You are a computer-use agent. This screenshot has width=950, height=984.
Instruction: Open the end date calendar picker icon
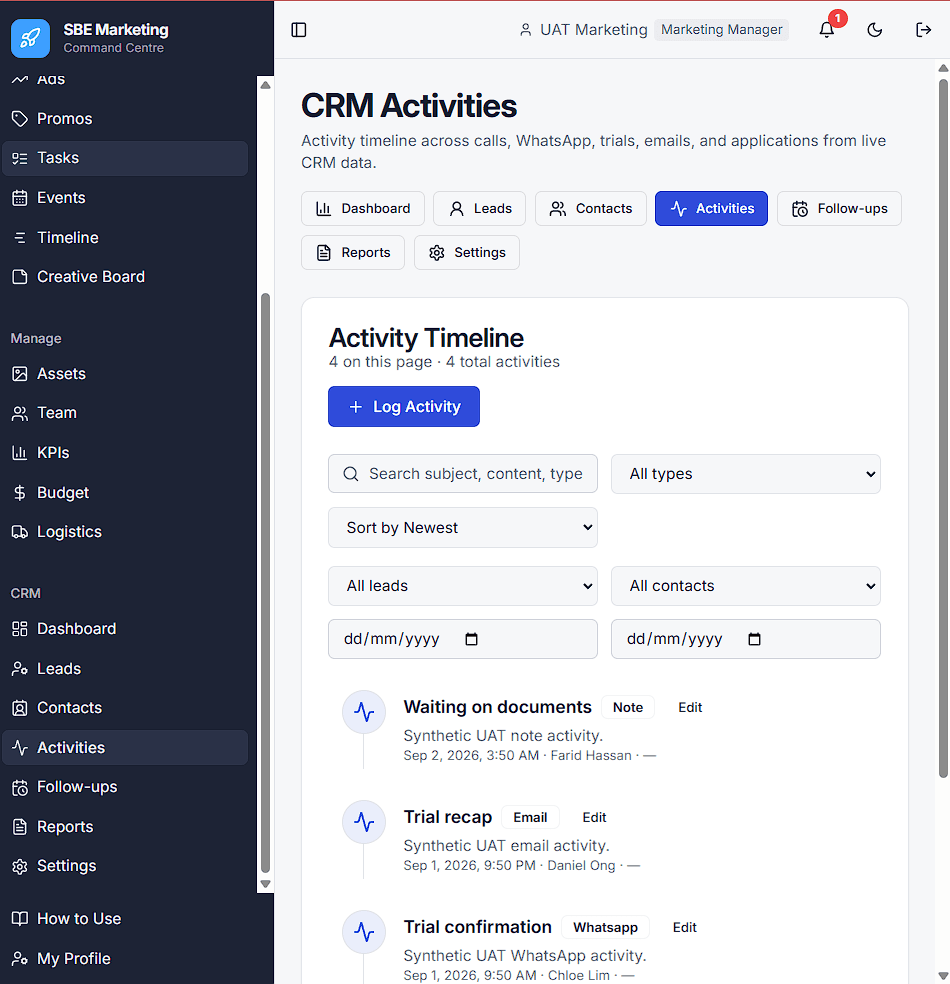tap(754, 639)
